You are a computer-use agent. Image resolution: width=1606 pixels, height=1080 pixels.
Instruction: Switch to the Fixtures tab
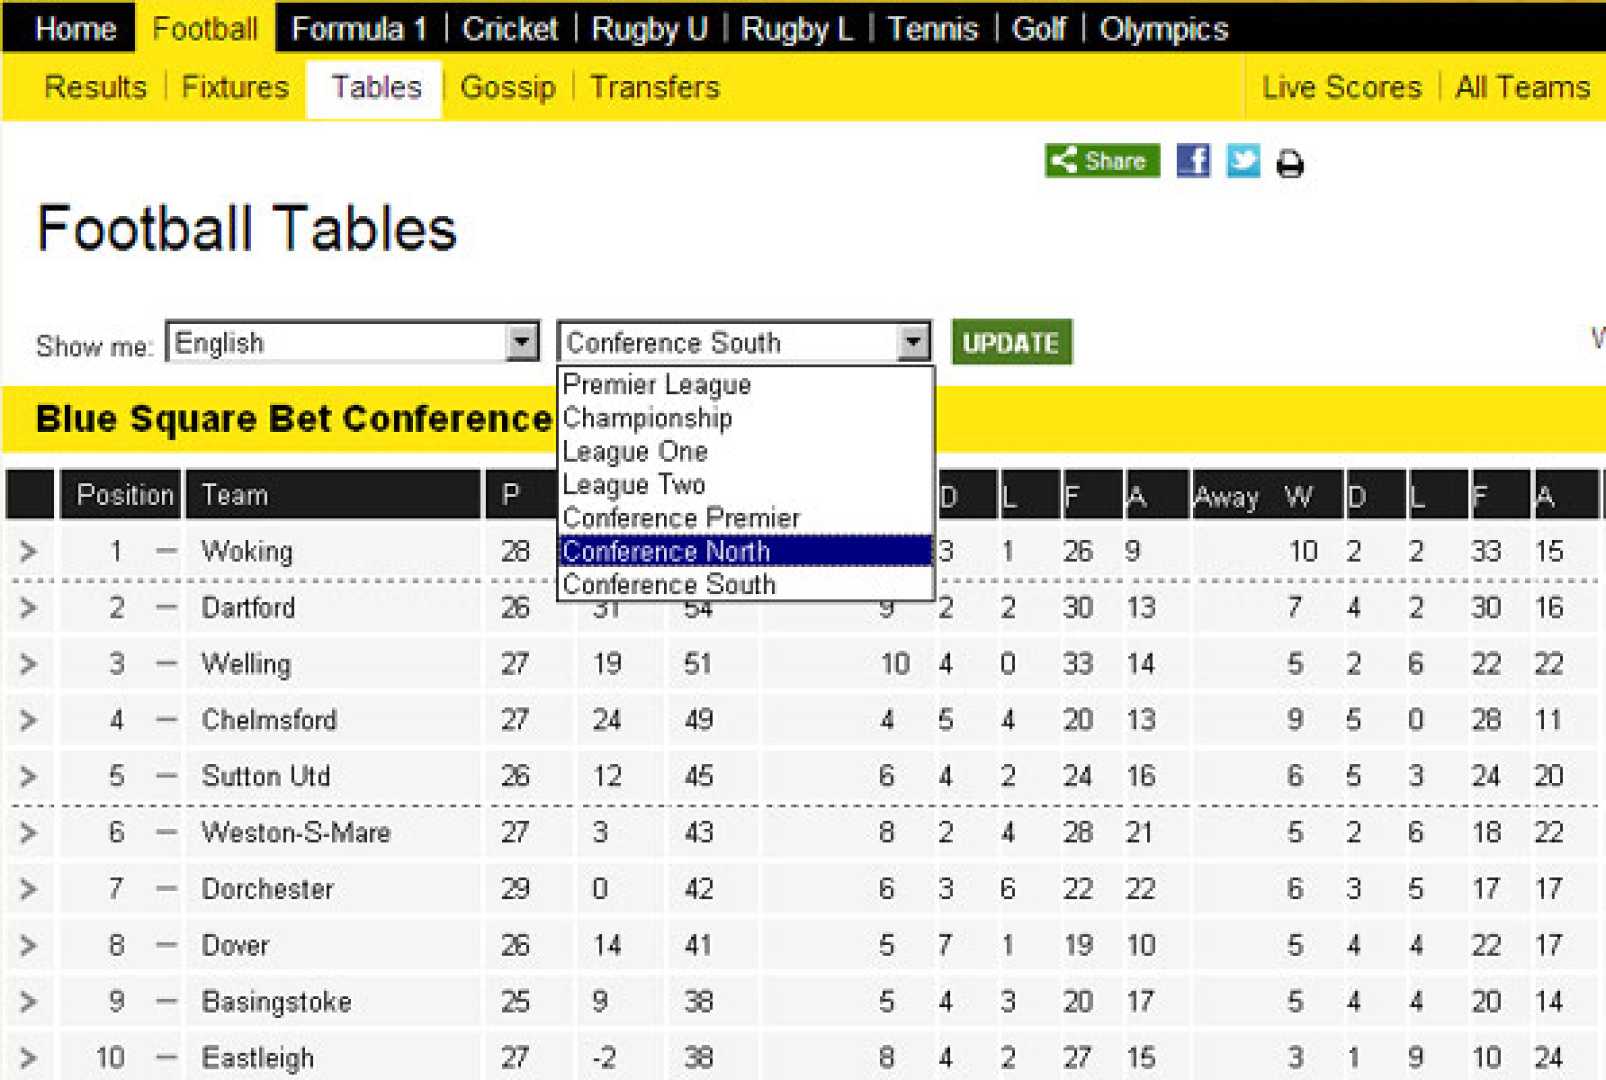pyautogui.click(x=235, y=88)
